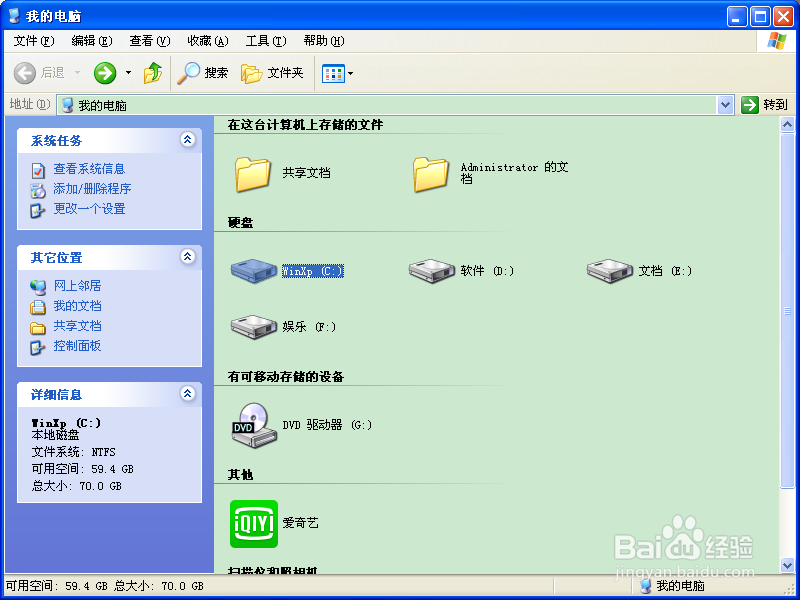The height and width of the screenshot is (600, 800).
Task: Click the Go (转到) button
Action: click(764, 105)
